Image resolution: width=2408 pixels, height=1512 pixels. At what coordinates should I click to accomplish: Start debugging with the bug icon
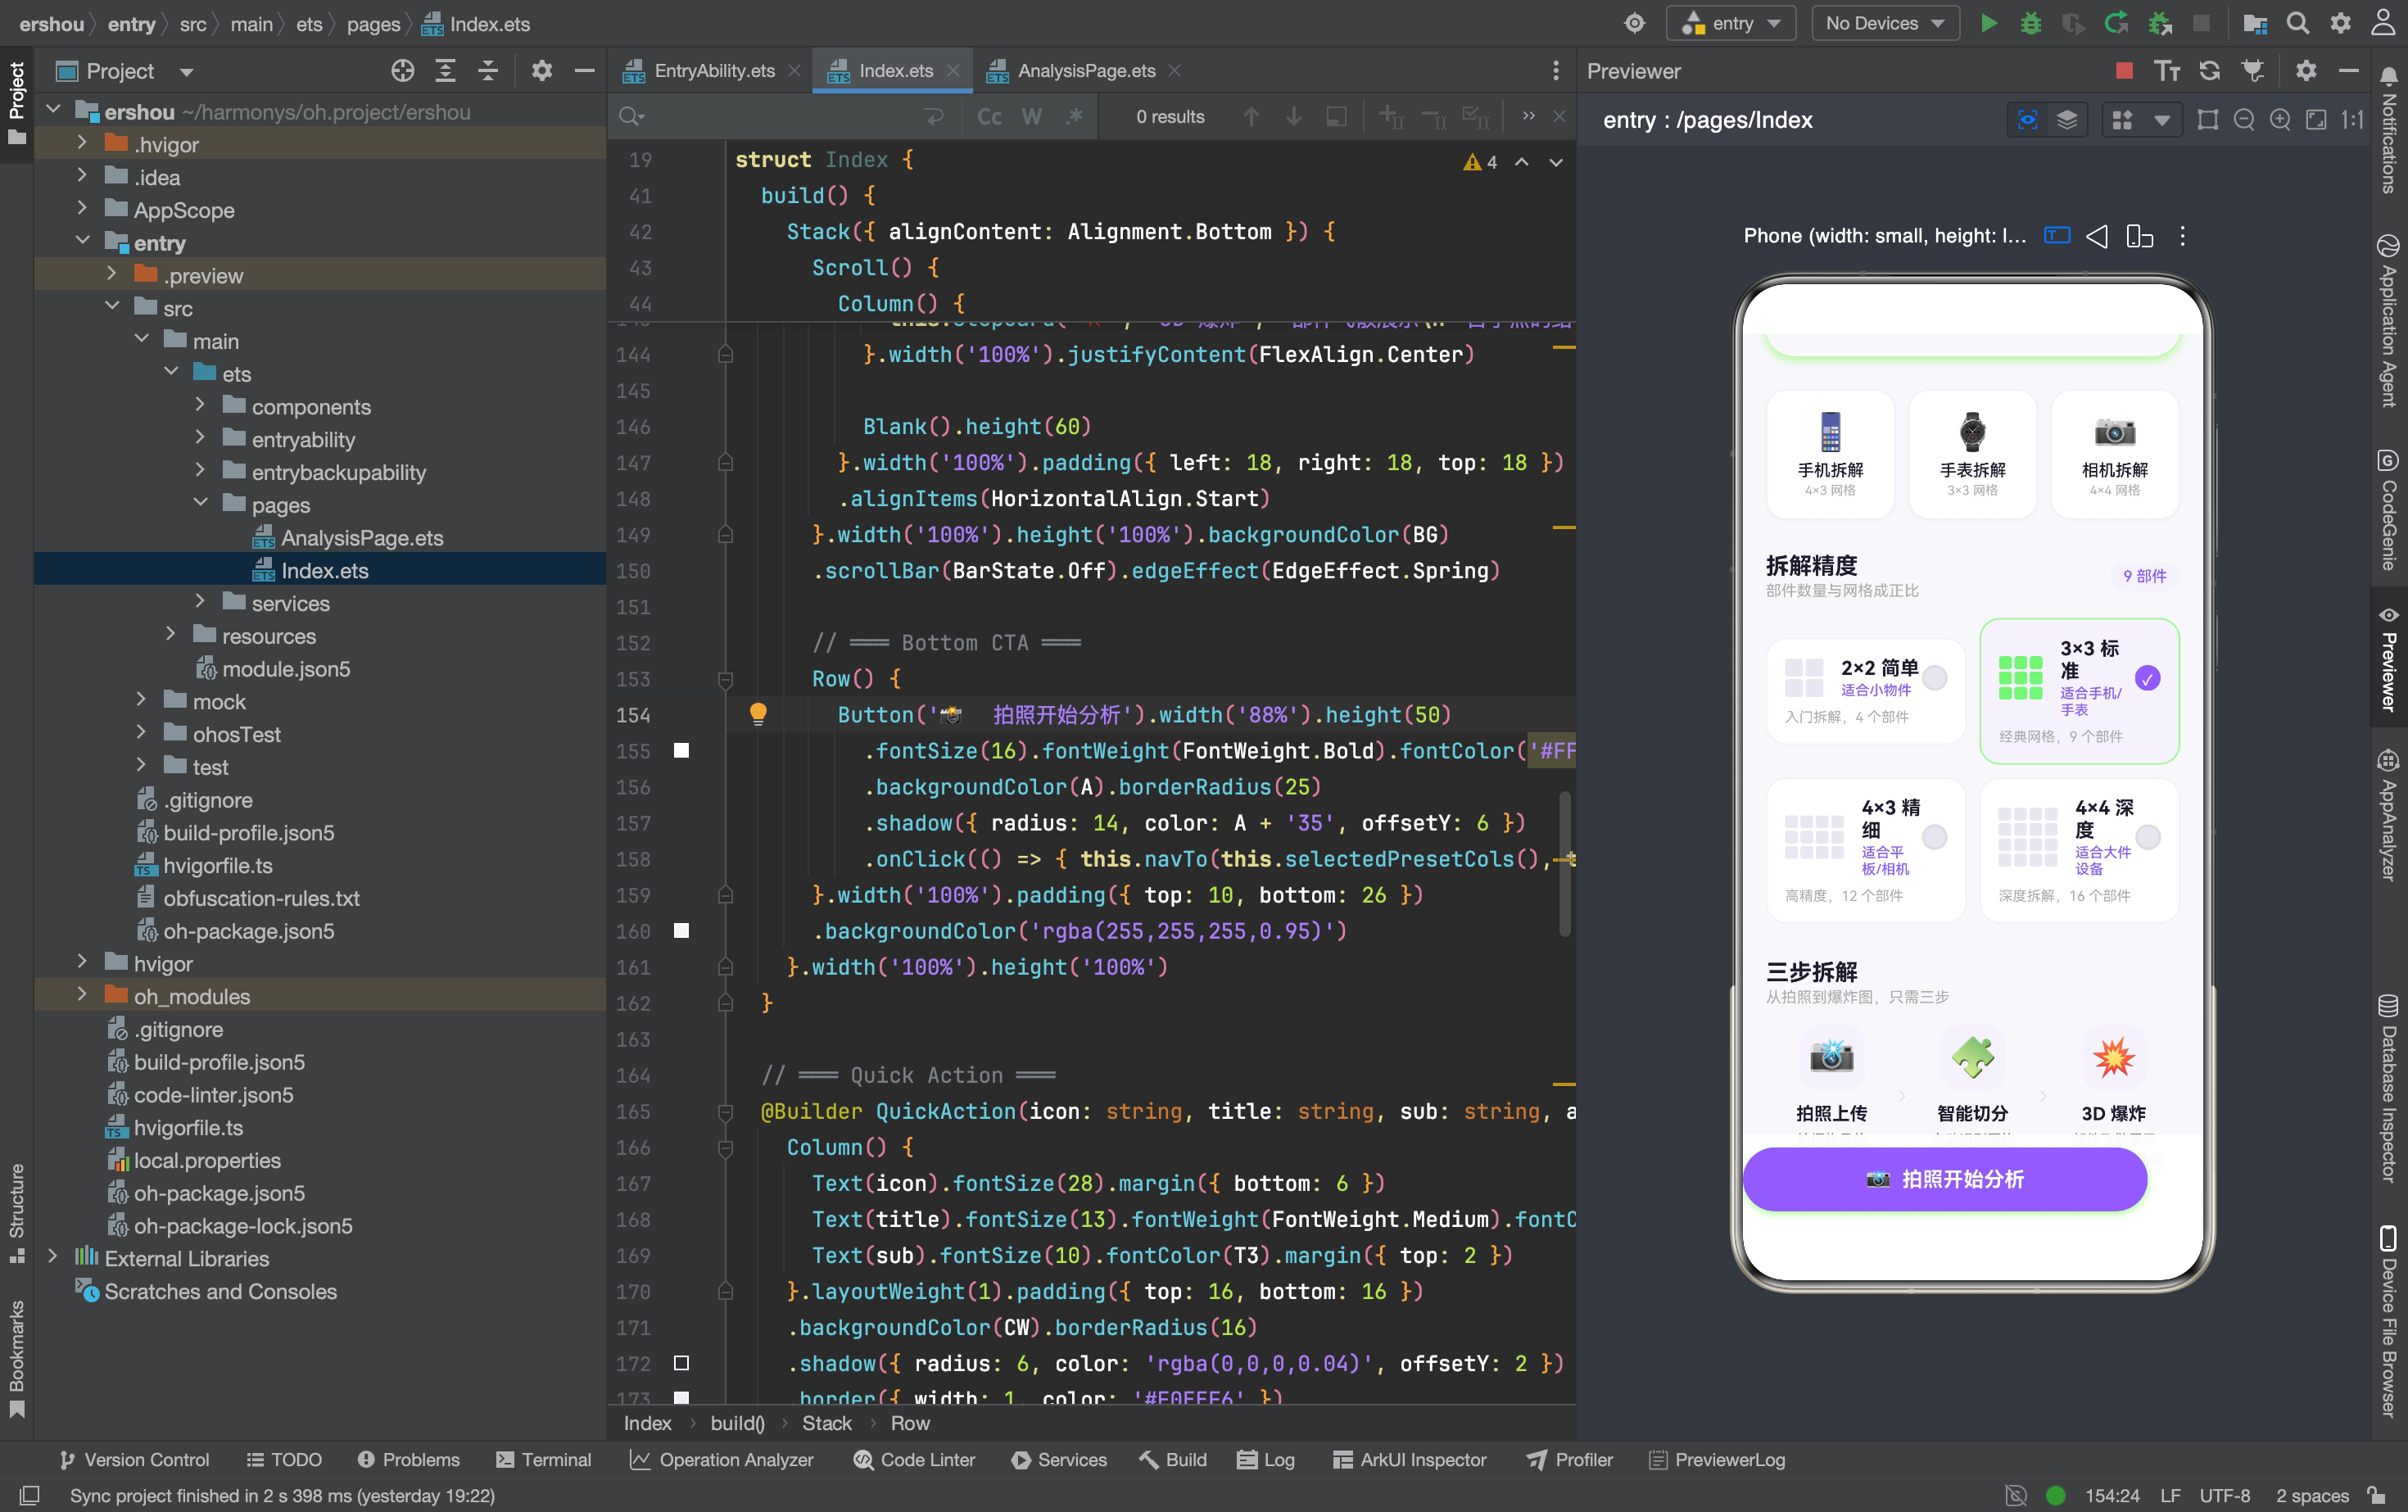pos(2031,23)
